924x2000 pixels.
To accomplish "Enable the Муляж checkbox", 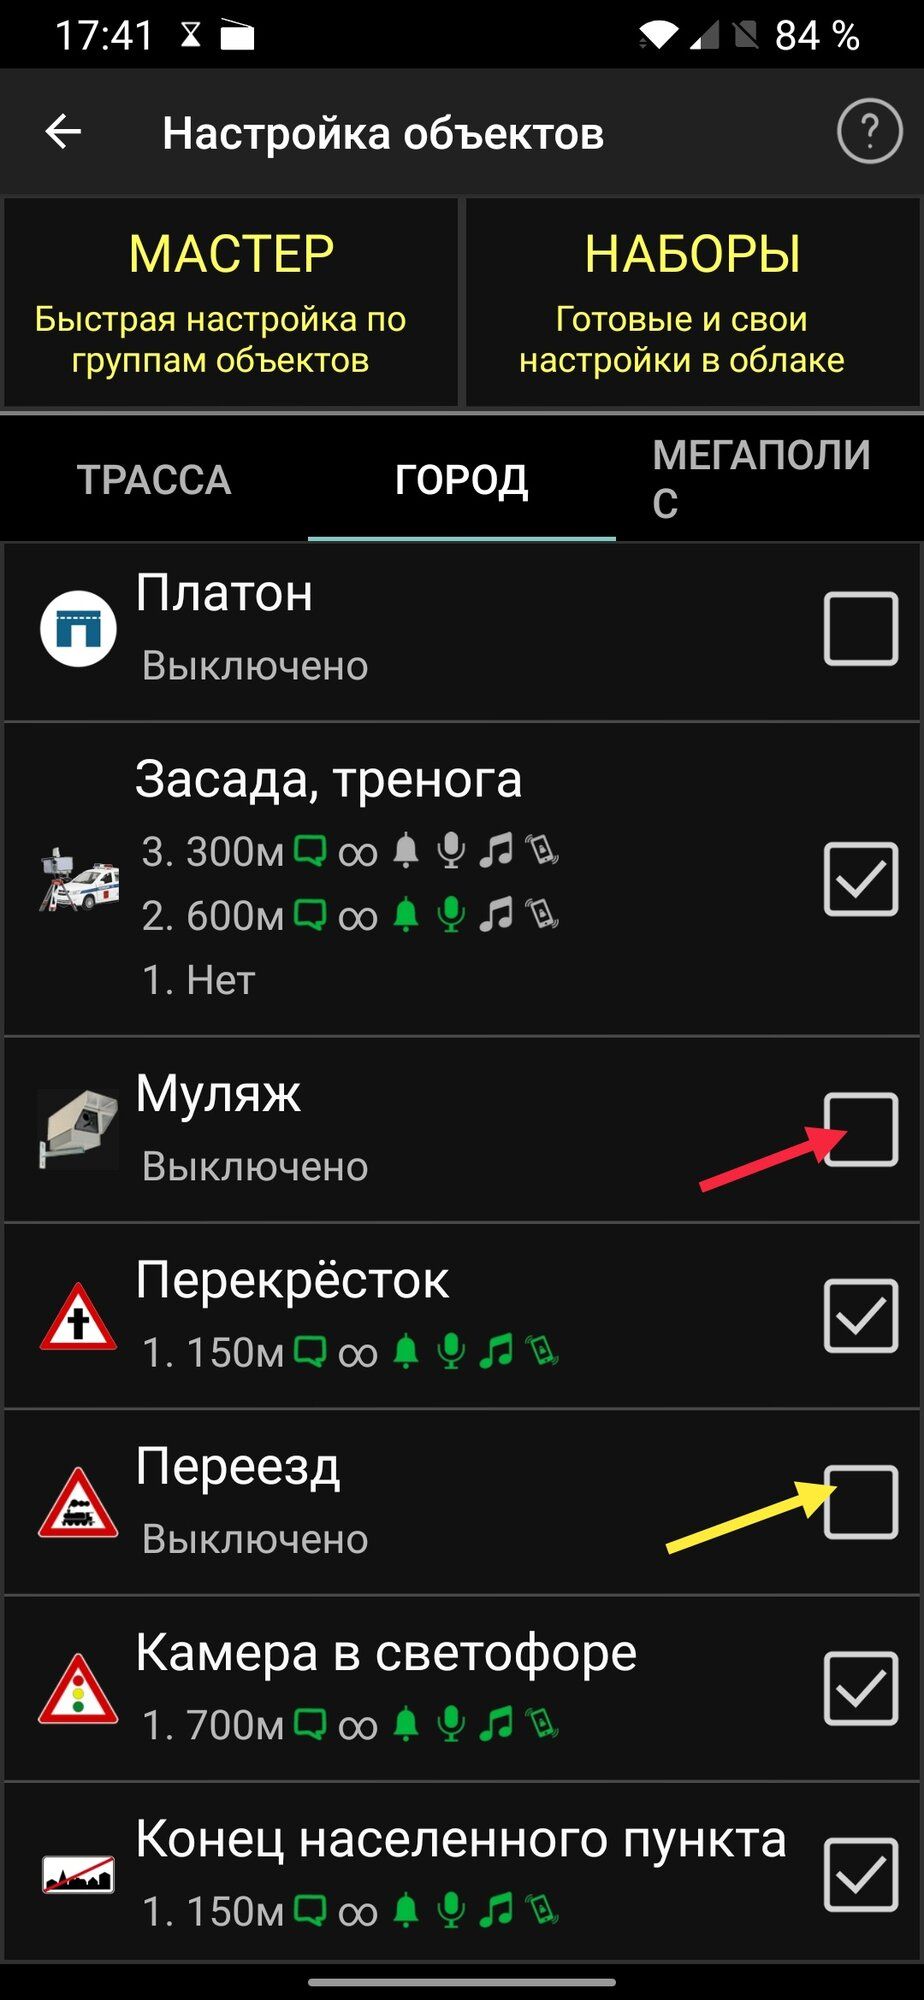I will coord(861,1129).
